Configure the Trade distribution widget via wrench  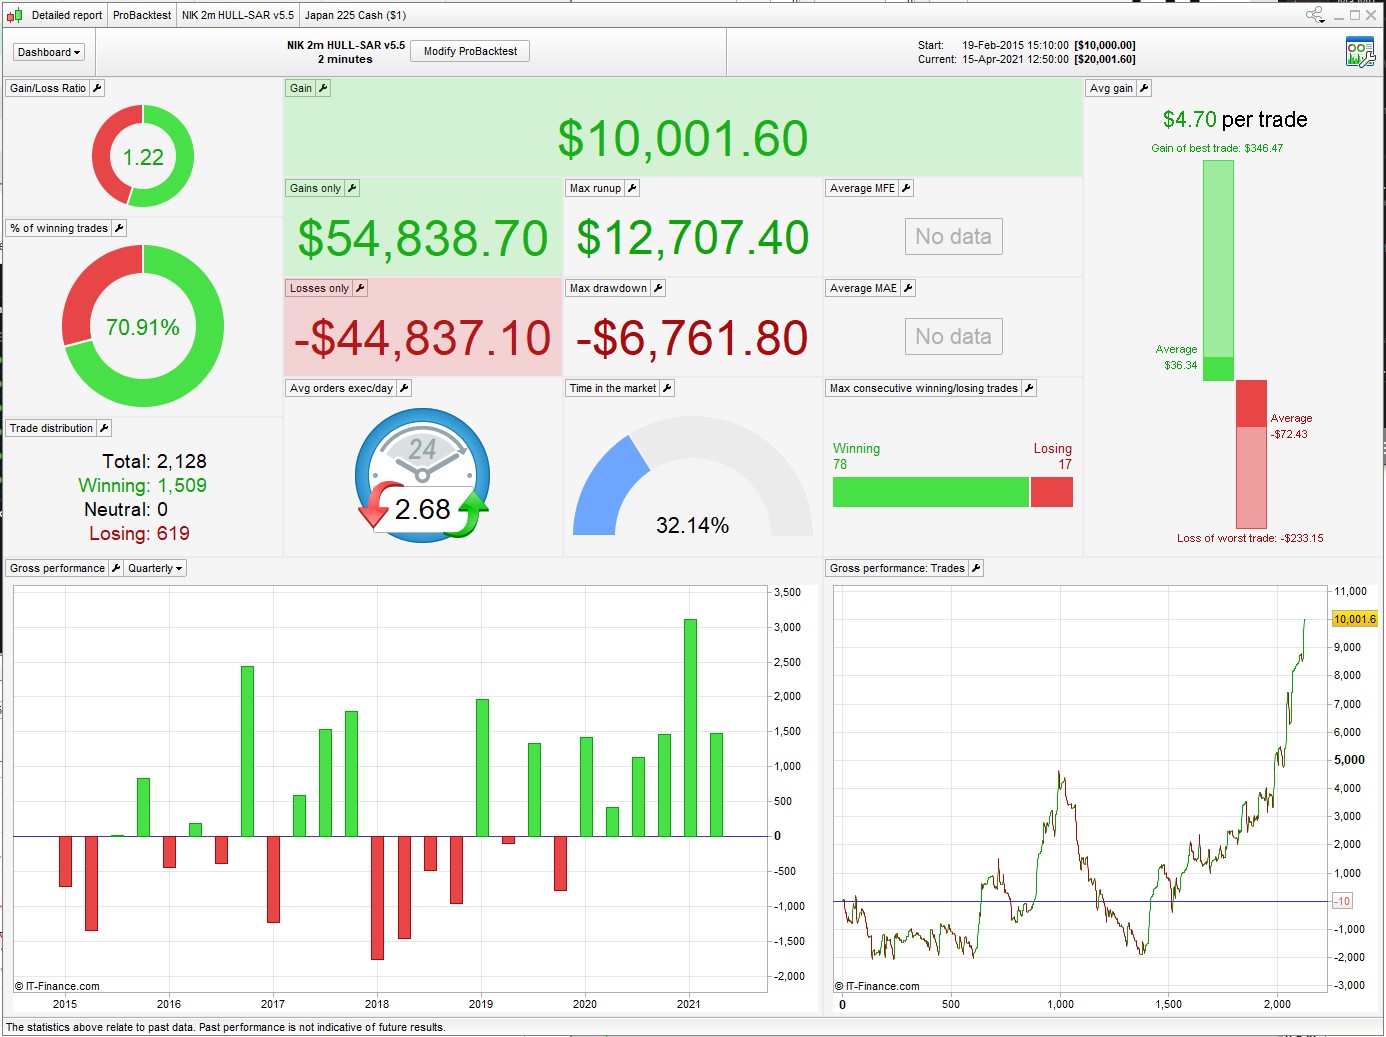[x=104, y=428]
